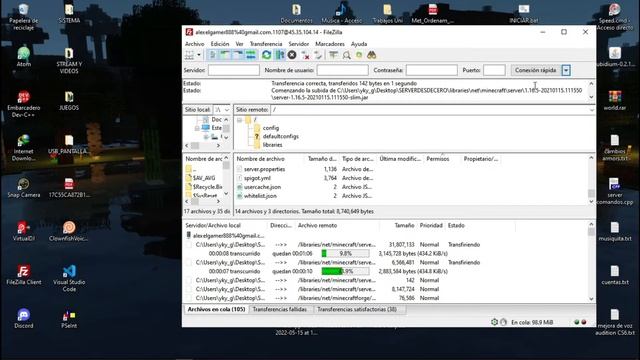Screen dimensions: 640x360
Task: Open the Sitio remoto path dropdown
Action: tap(591, 110)
